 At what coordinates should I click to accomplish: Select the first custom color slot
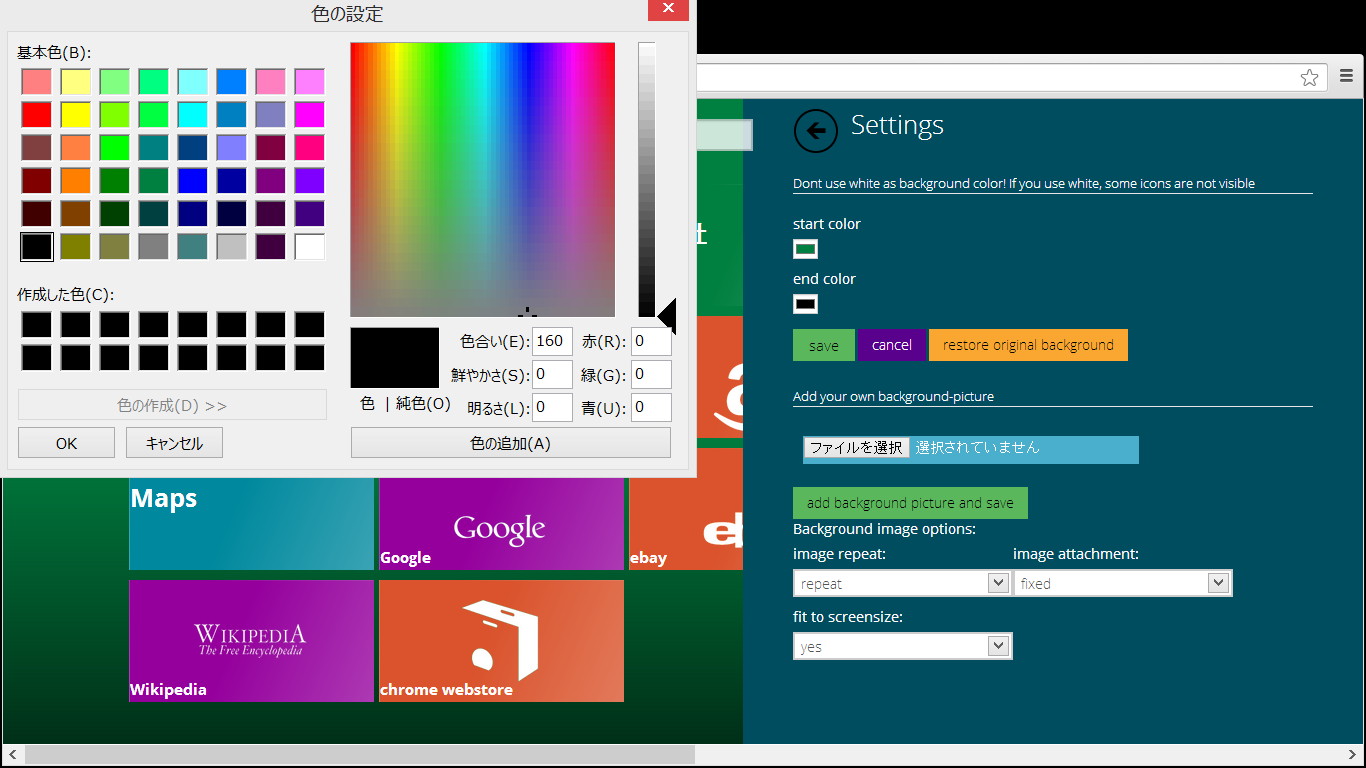tap(37, 325)
